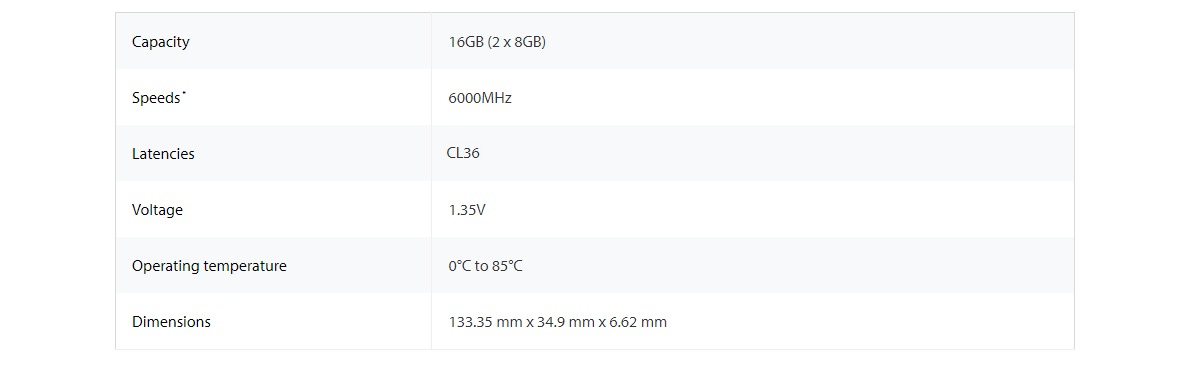Click the Speeds label
The image size is (1185, 366).
click(x=156, y=98)
